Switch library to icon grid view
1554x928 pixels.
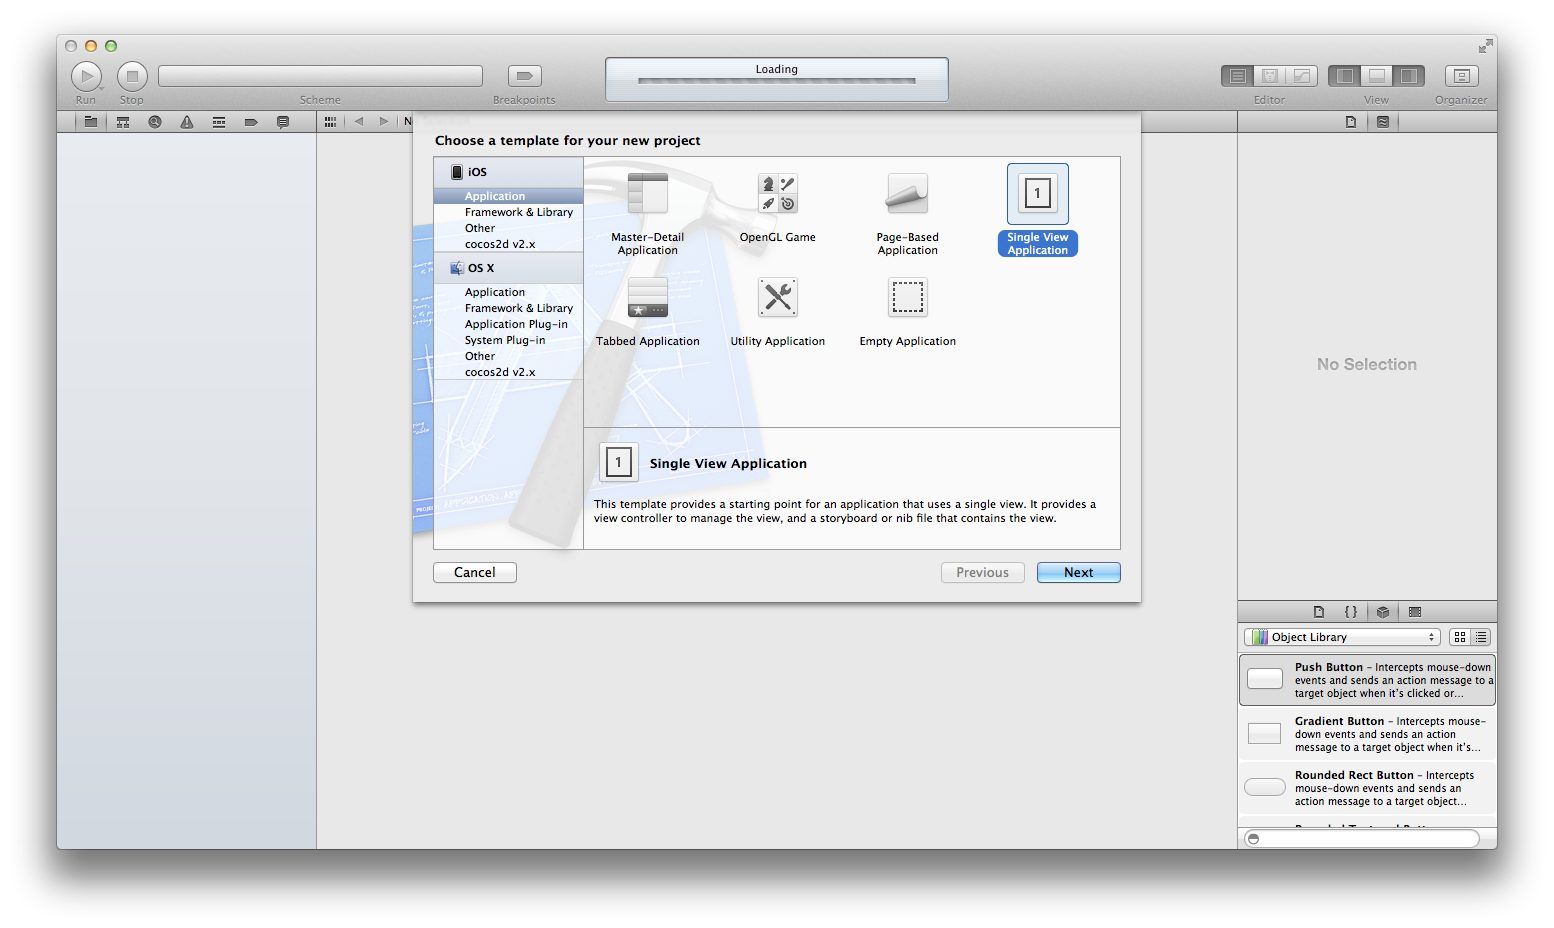(1460, 637)
